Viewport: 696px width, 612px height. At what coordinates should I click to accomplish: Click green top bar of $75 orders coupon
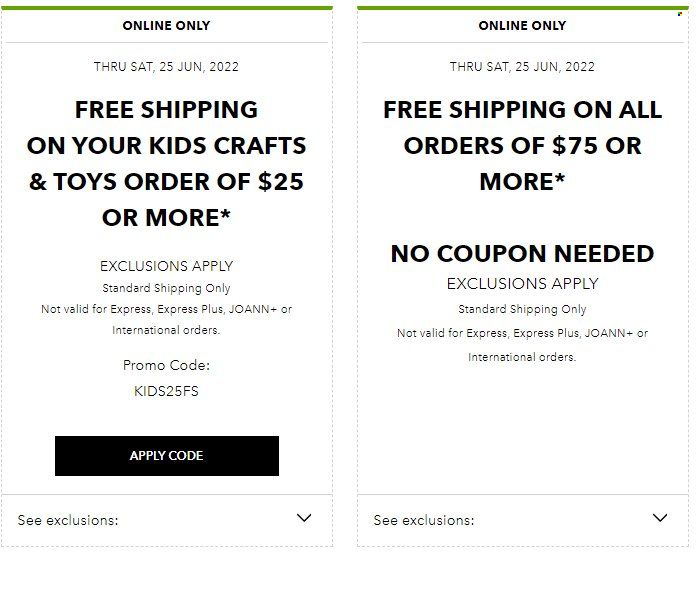[522, 8]
